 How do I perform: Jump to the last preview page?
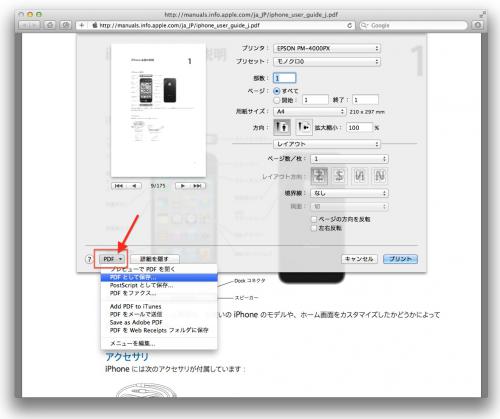point(198,186)
